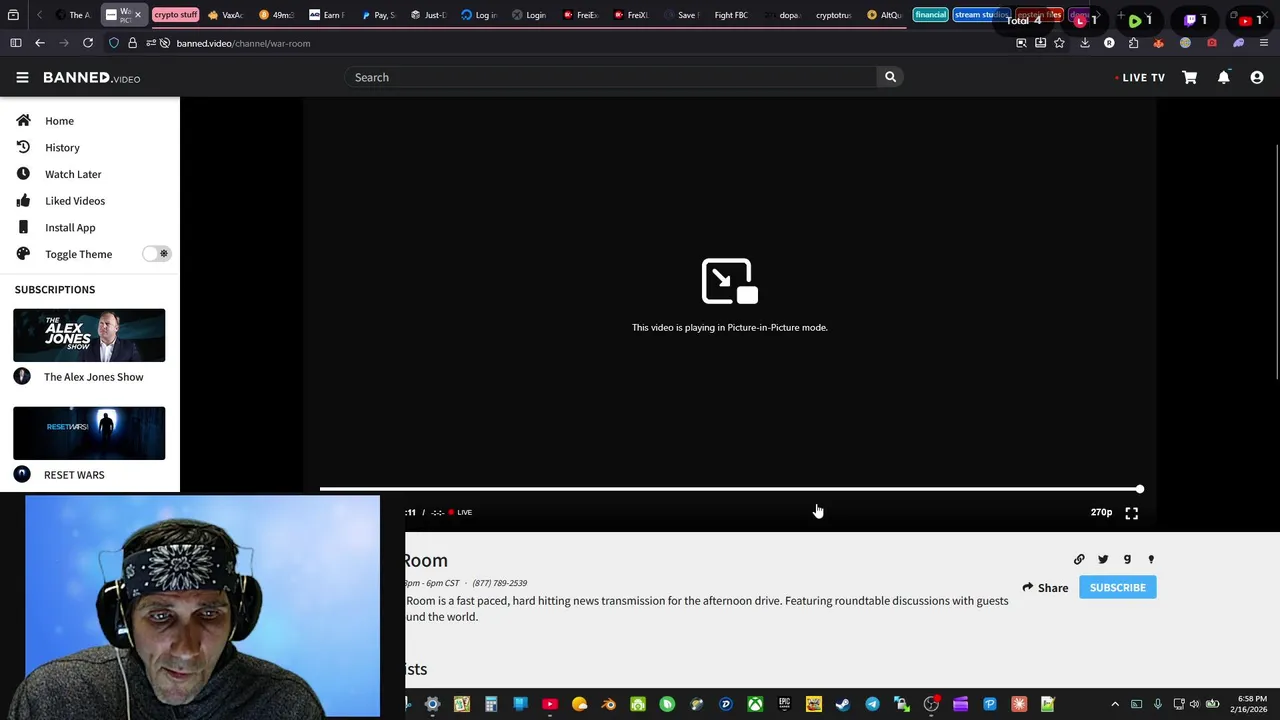Jump to LIVE in player
Screen dimensions: 1280x720
pos(460,512)
